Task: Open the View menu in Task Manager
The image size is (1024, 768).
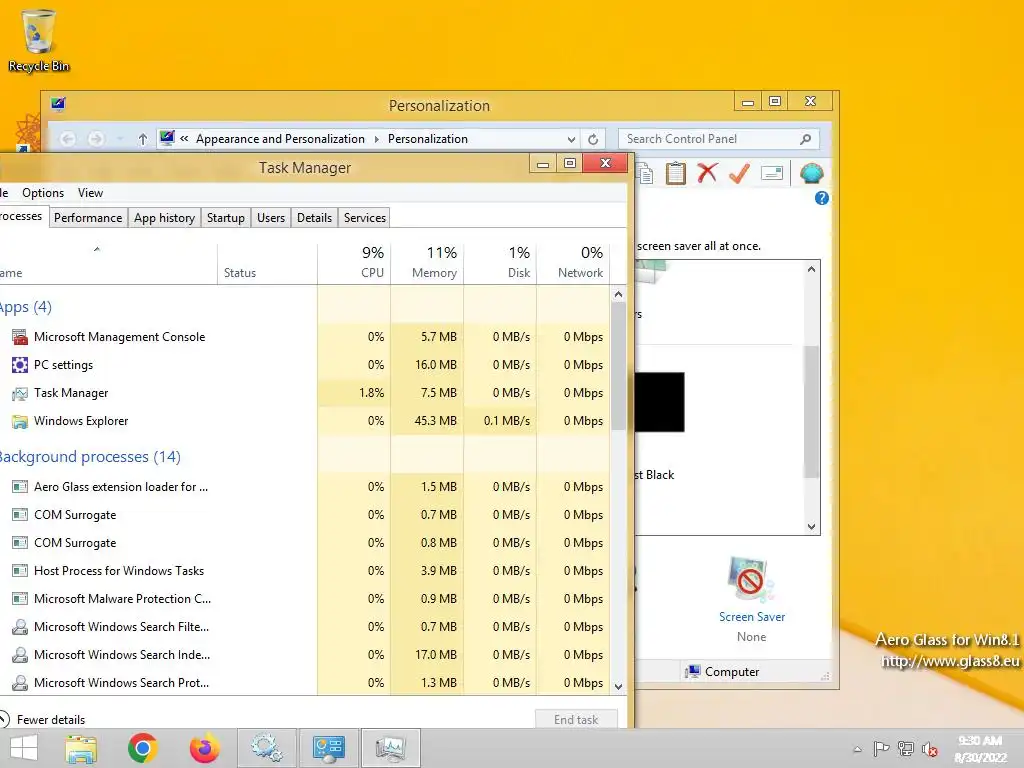Action: [90, 193]
